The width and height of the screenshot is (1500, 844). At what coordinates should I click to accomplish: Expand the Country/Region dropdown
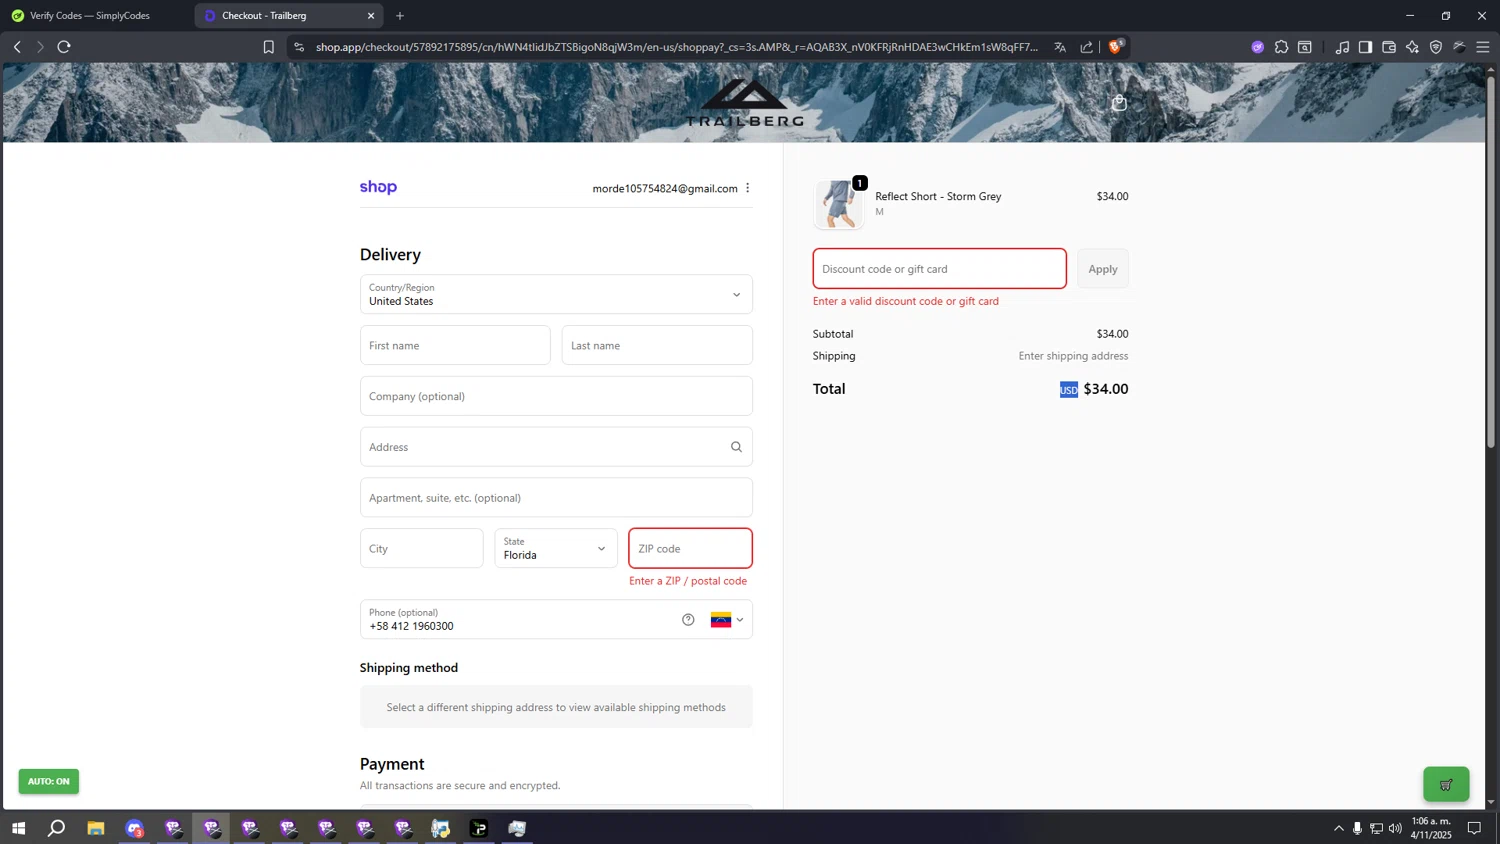pyautogui.click(x=556, y=294)
